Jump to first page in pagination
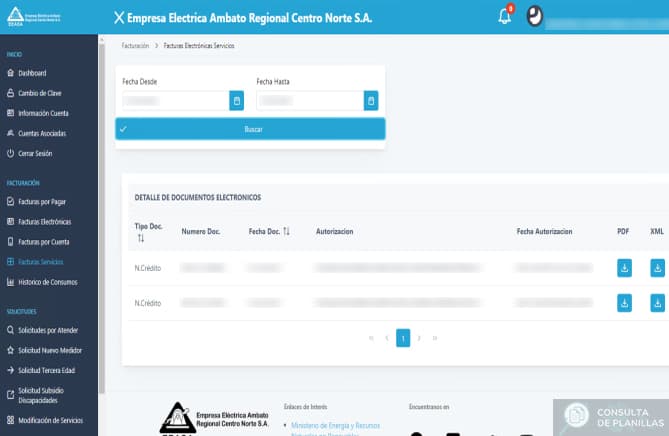Image resolution: width=669 pixels, height=436 pixels. point(371,338)
